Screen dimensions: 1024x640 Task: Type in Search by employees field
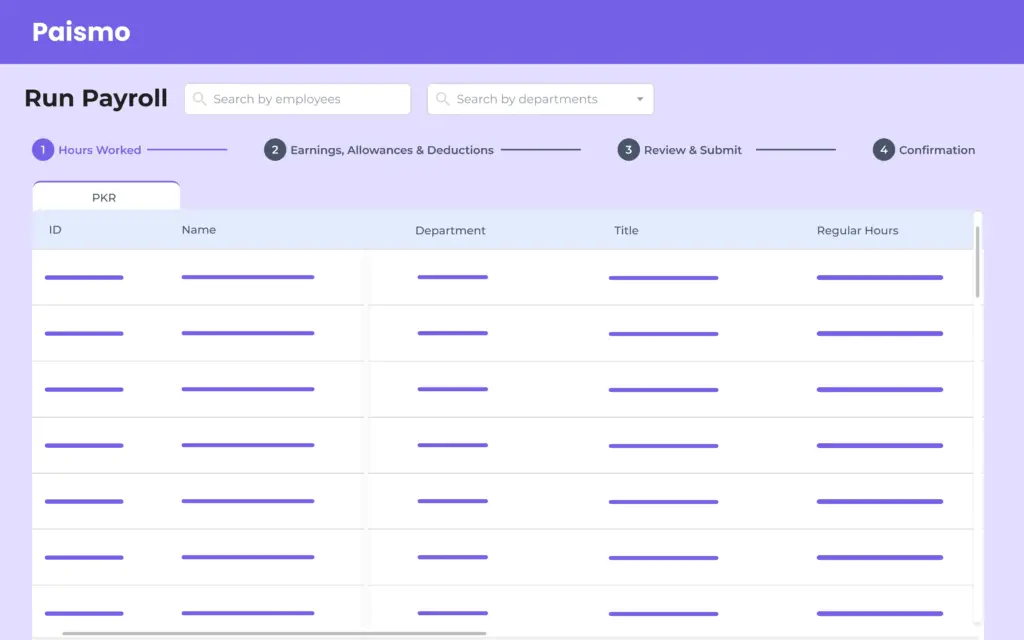(305, 99)
